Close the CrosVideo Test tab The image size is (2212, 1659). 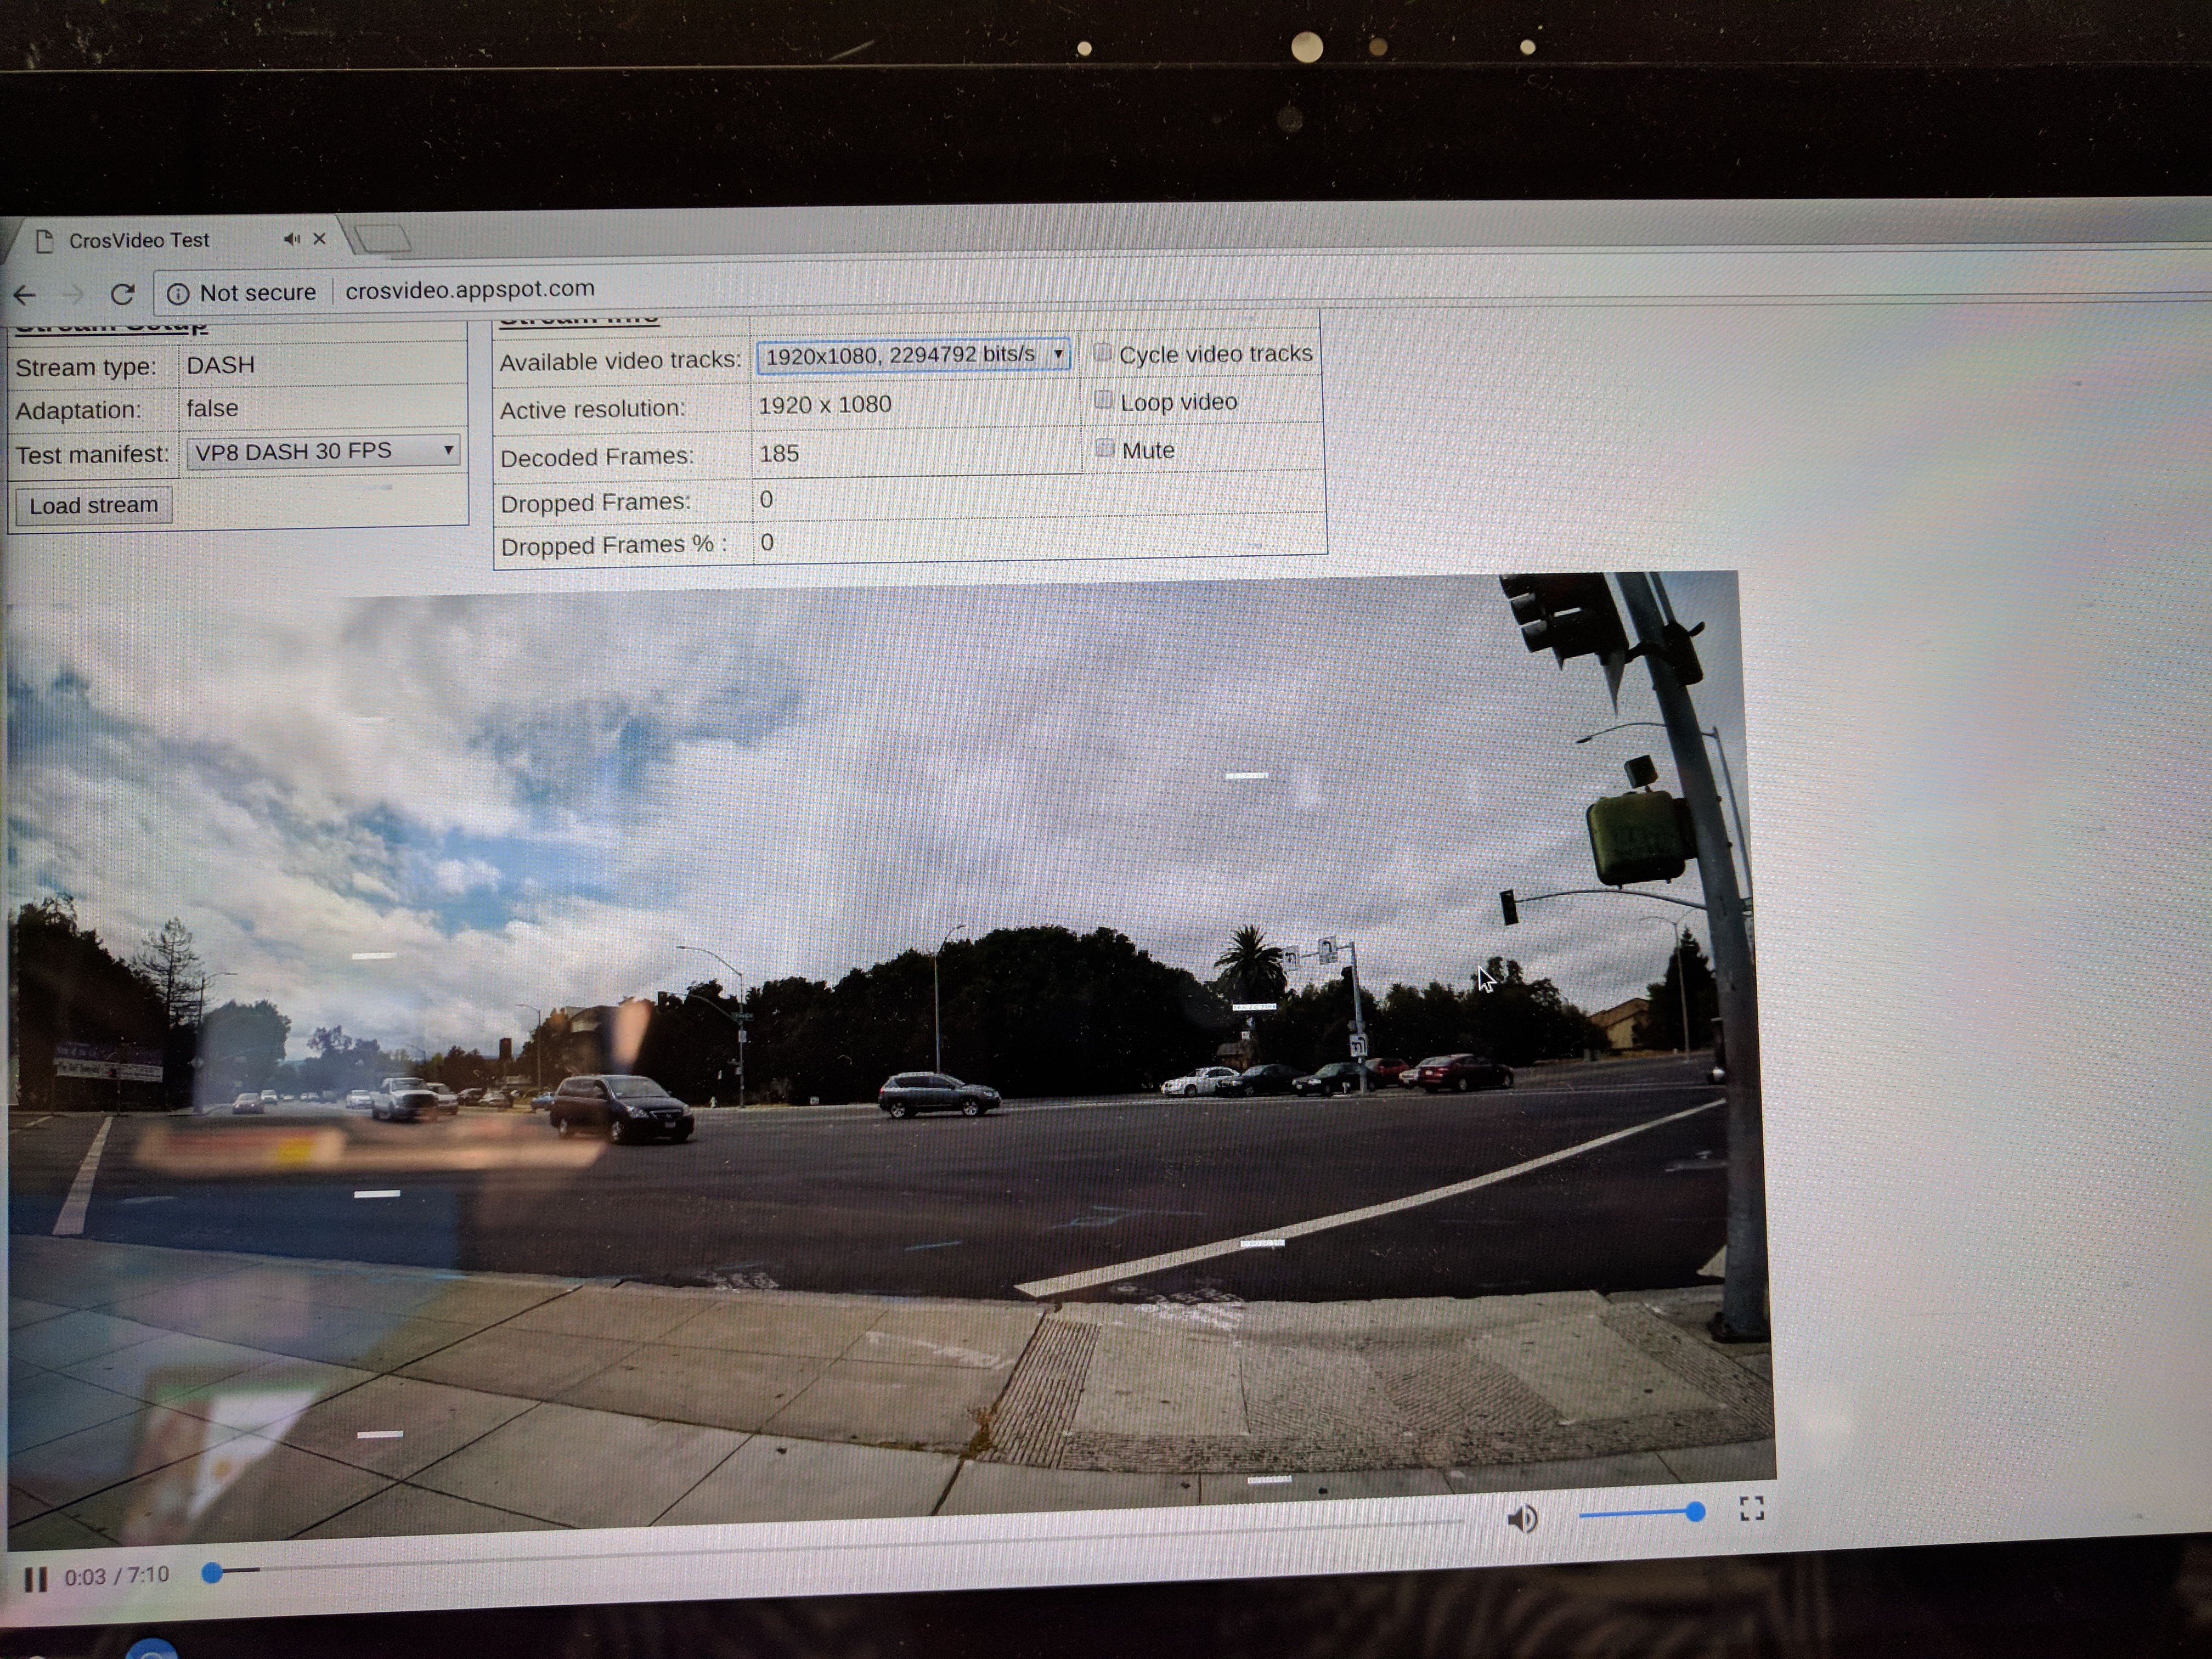point(320,239)
